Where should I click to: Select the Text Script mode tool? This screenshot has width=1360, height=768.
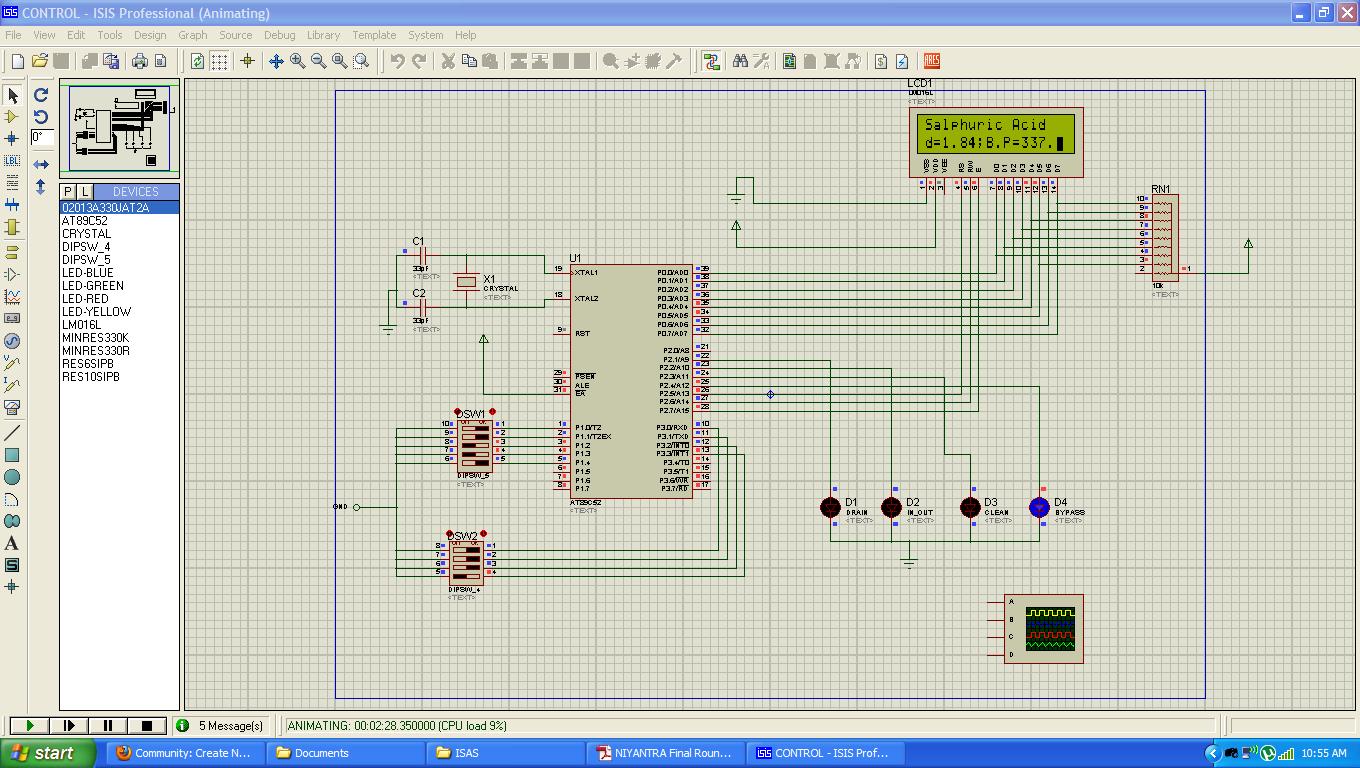pos(12,183)
